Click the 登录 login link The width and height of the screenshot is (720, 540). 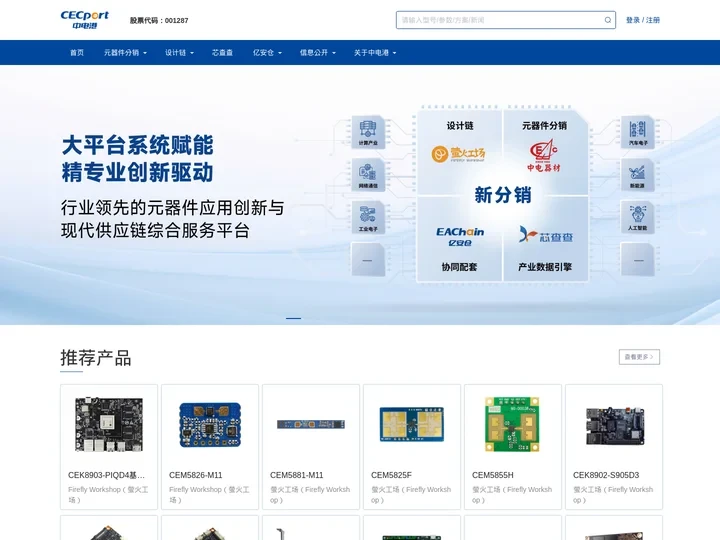(633, 20)
